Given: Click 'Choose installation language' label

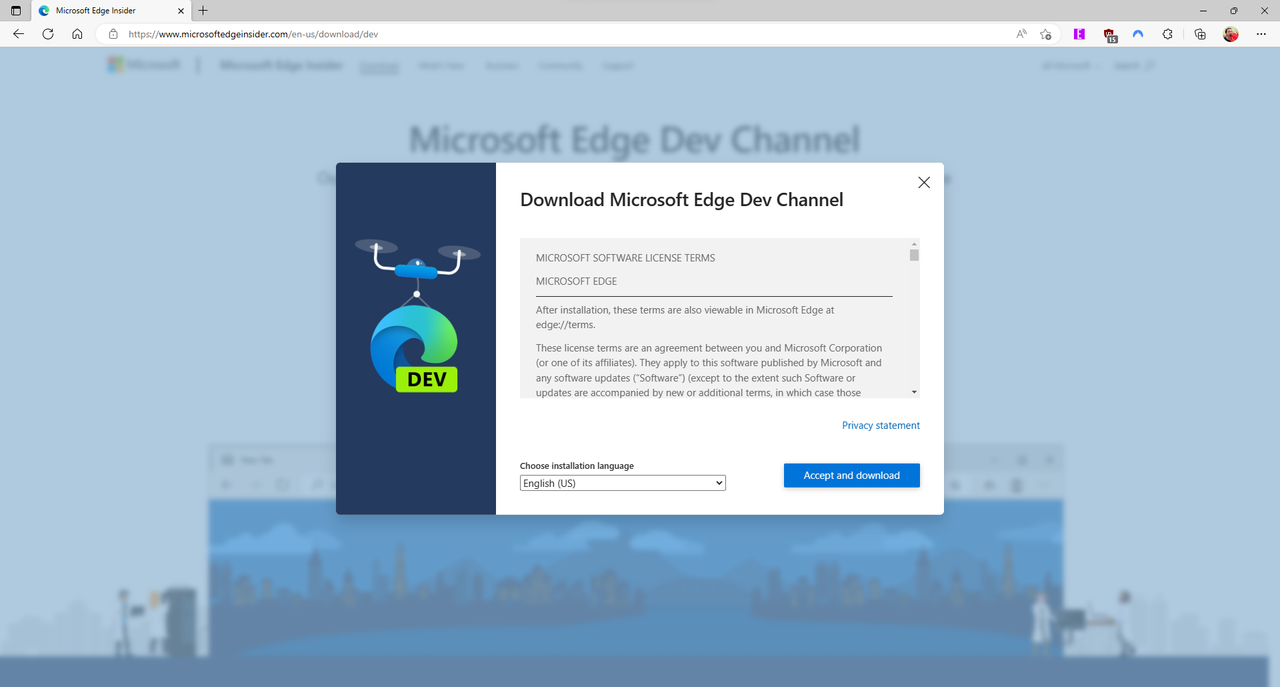Looking at the screenshot, I should click(x=577, y=466).
